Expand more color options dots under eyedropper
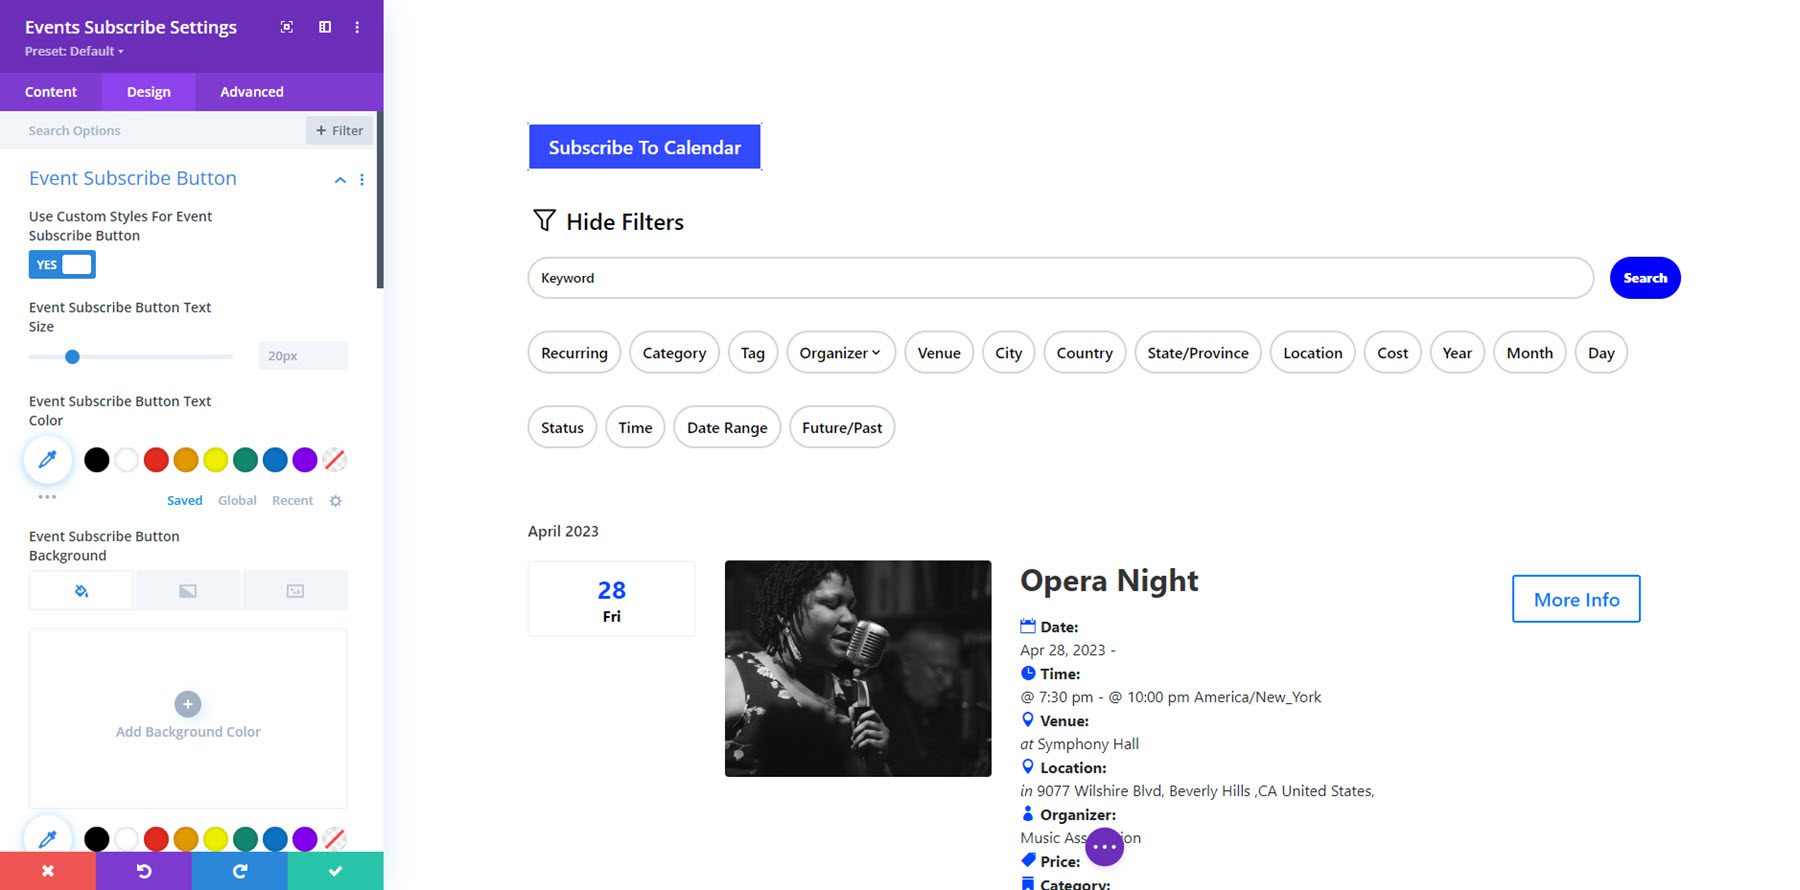This screenshot has height=890, width=1800. pyautogui.click(x=47, y=496)
